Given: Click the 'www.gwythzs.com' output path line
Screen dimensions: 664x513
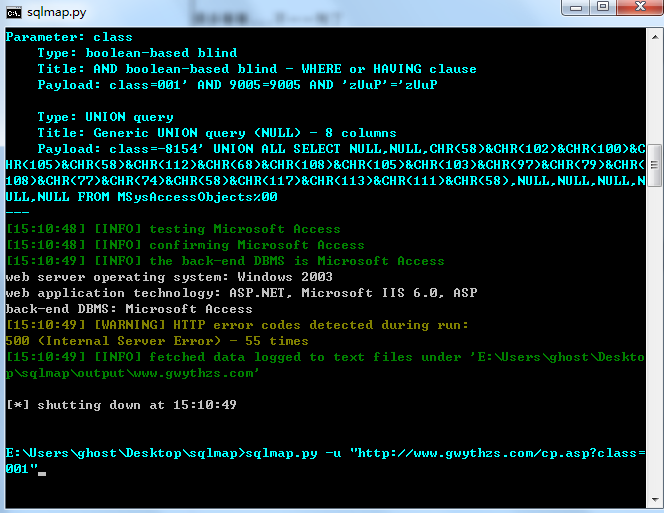Looking at the screenshot, I should [132, 373].
